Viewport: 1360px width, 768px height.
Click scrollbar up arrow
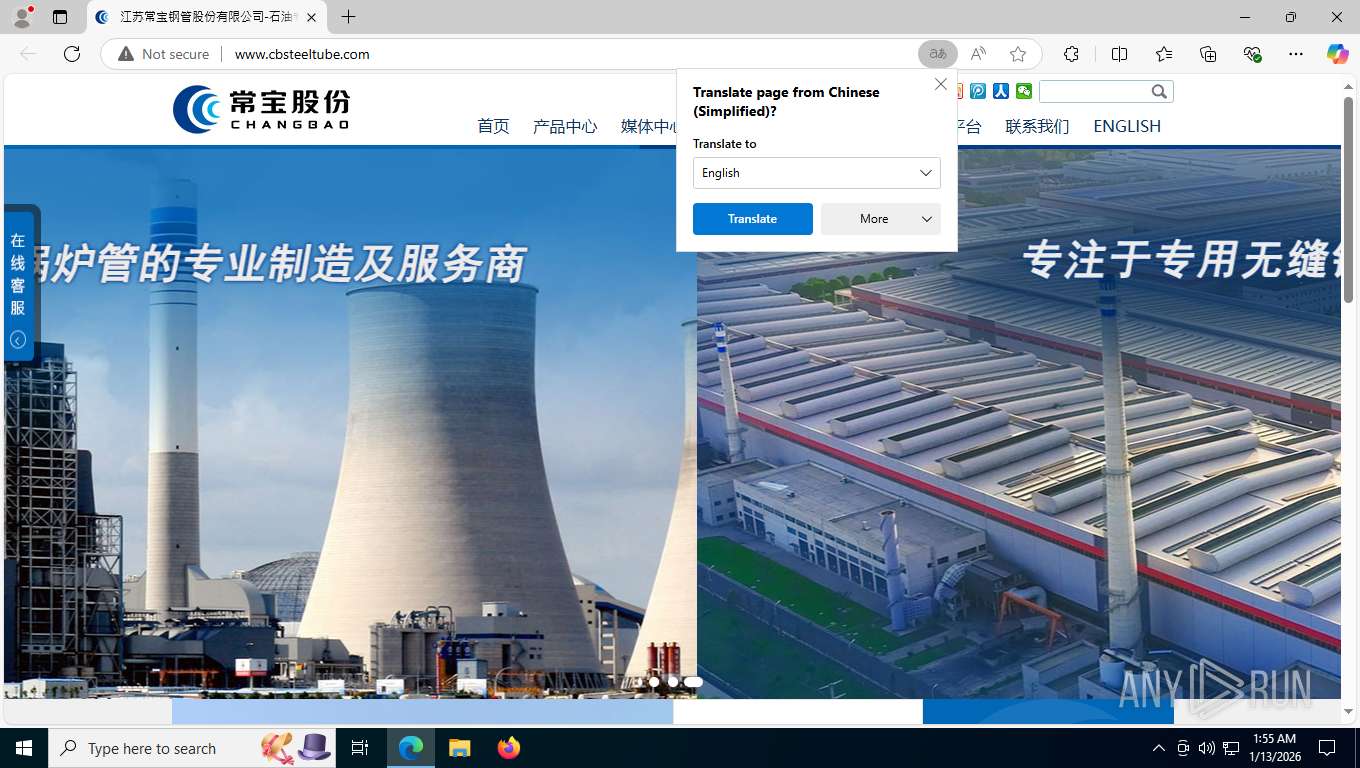point(1348,85)
